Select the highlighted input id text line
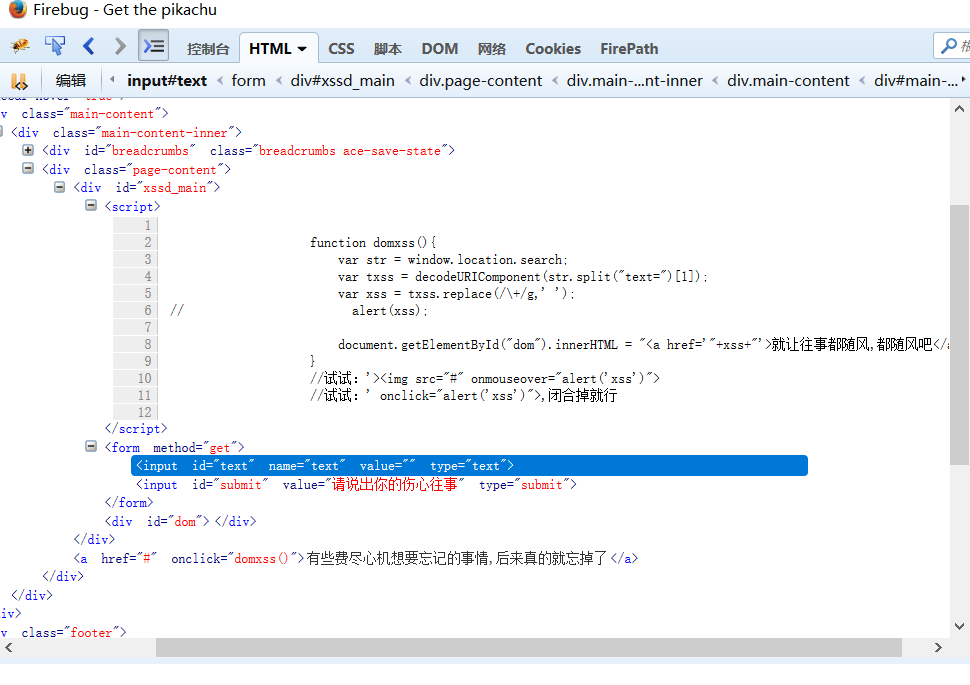The image size is (970, 685). [x=469, y=465]
